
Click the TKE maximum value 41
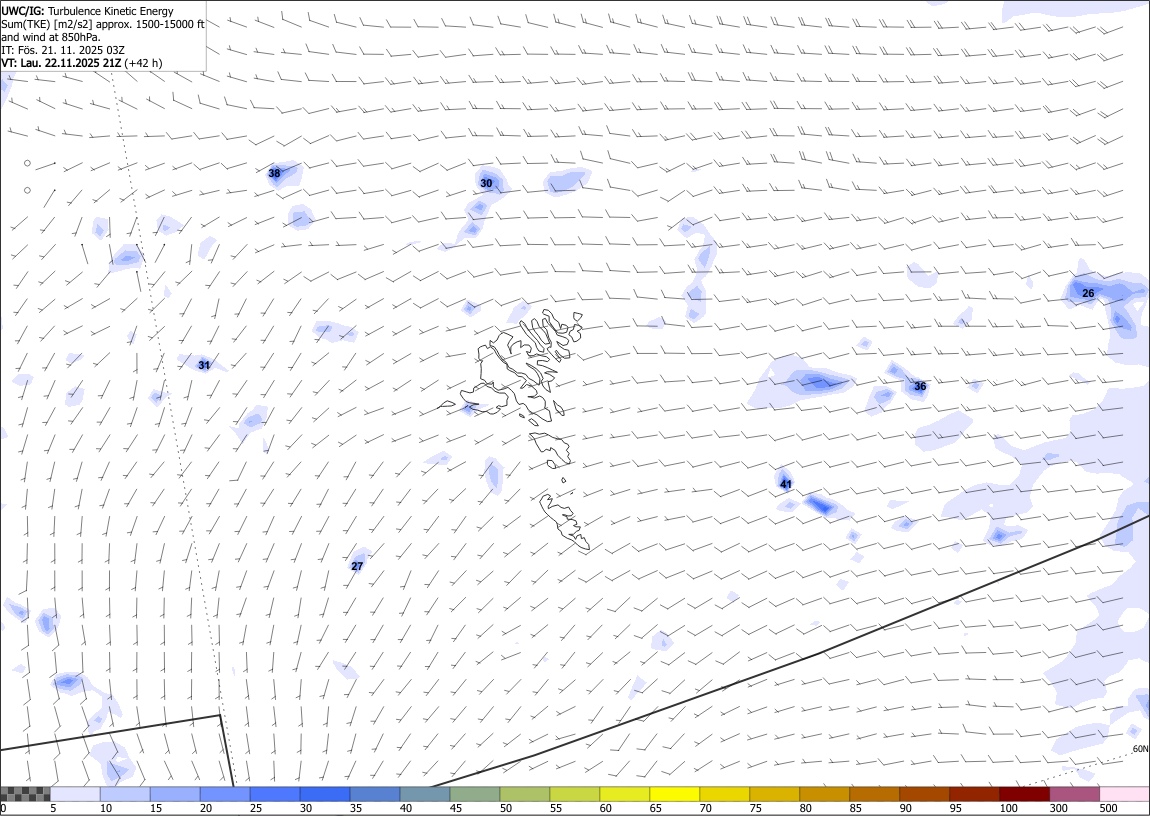tap(785, 484)
